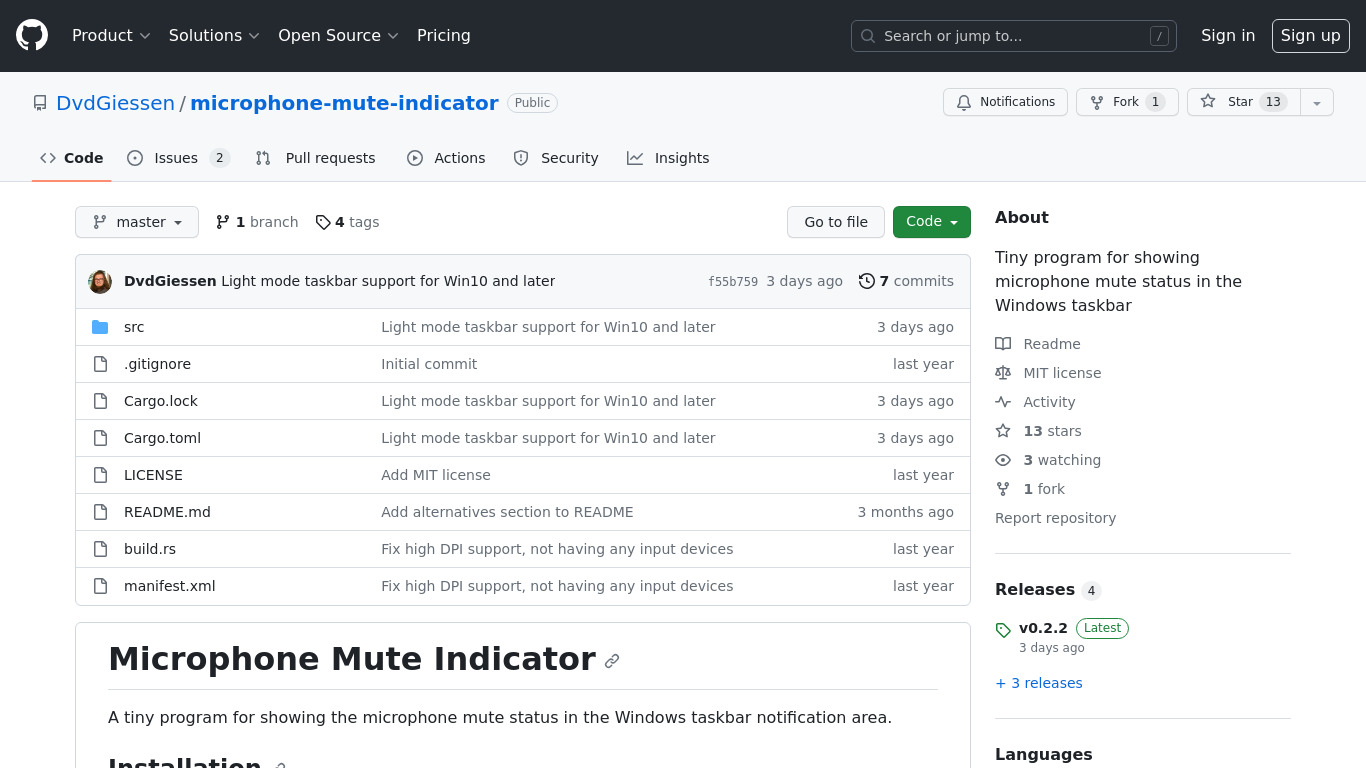Open the Cargo.toml file

162,438
